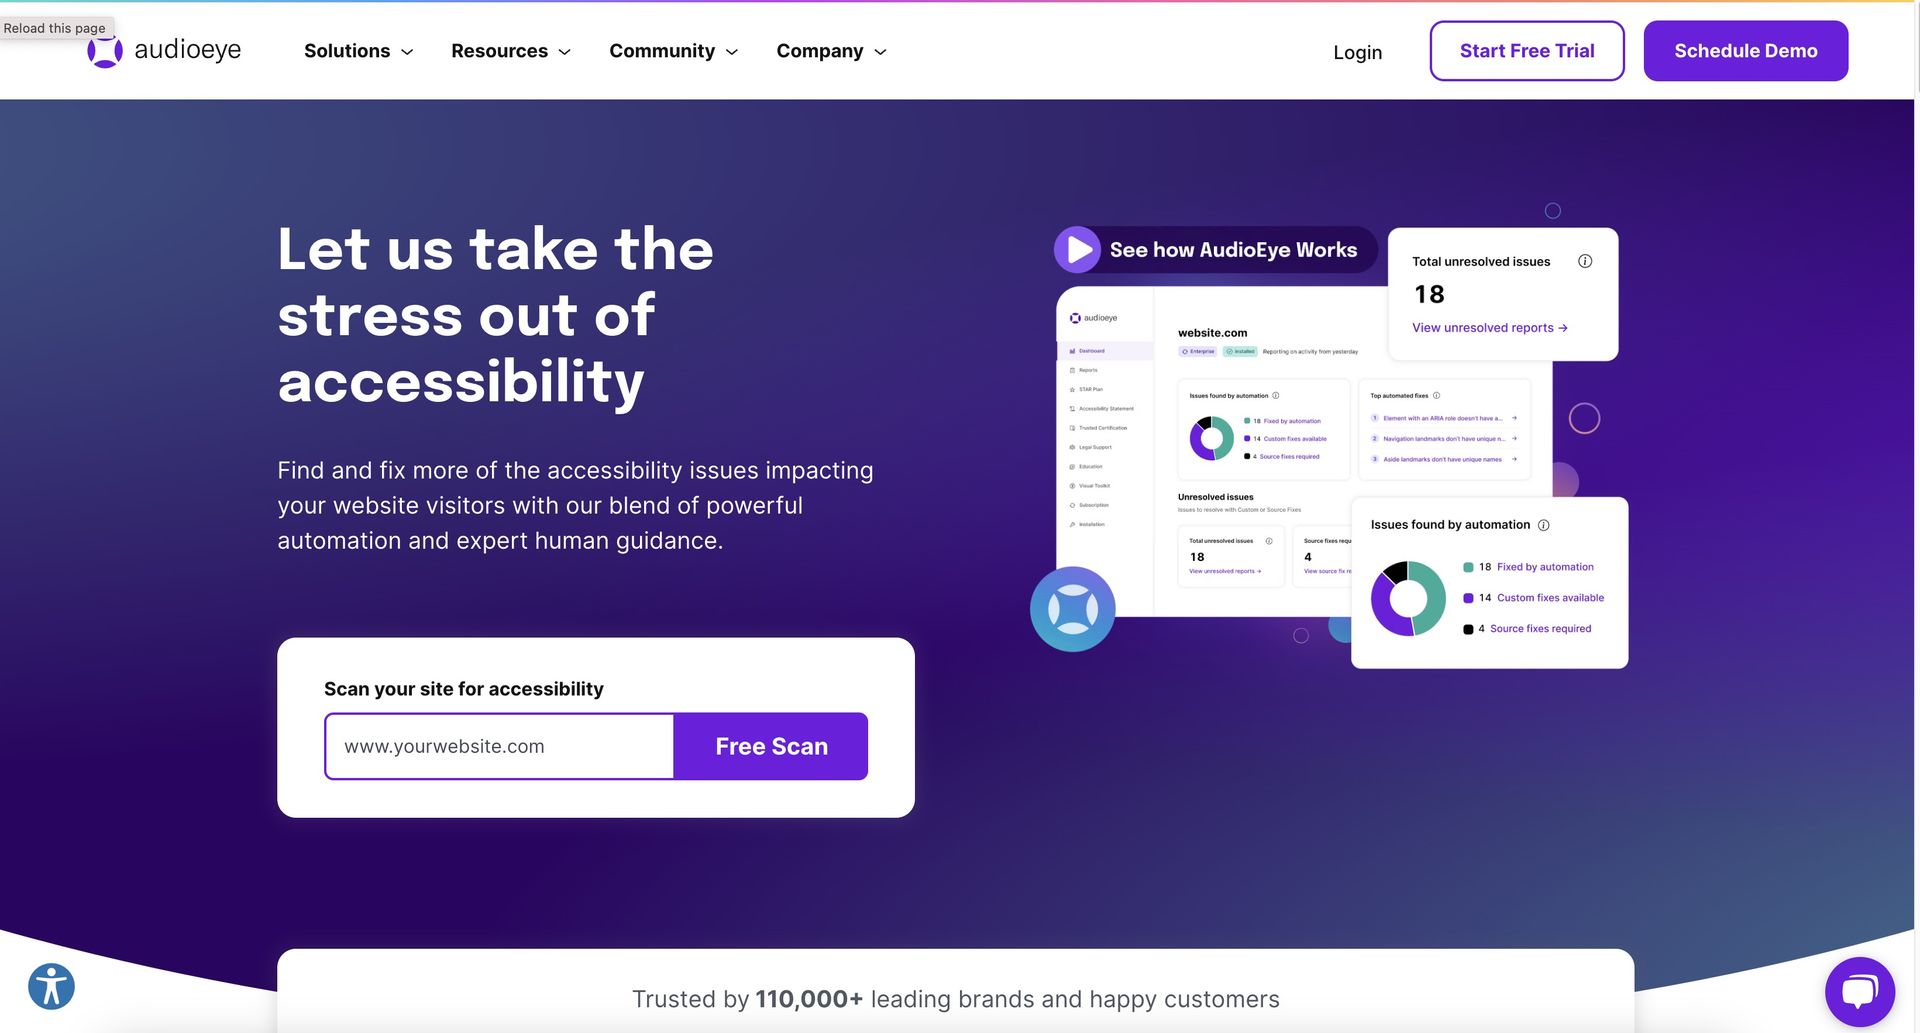Select the green Fixed by automation swatch
This screenshot has height=1033, width=1920.
click(1468, 567)
